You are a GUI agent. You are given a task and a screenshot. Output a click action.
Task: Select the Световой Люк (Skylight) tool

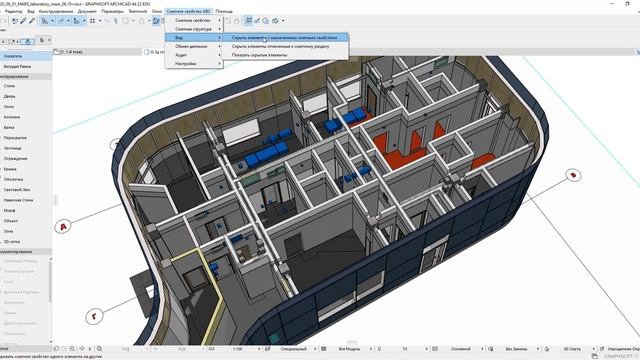16,190
